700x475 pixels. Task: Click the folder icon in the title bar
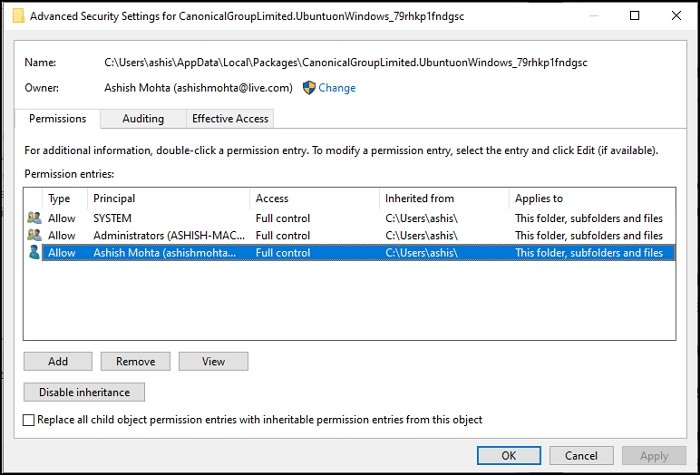pos(18,16)
